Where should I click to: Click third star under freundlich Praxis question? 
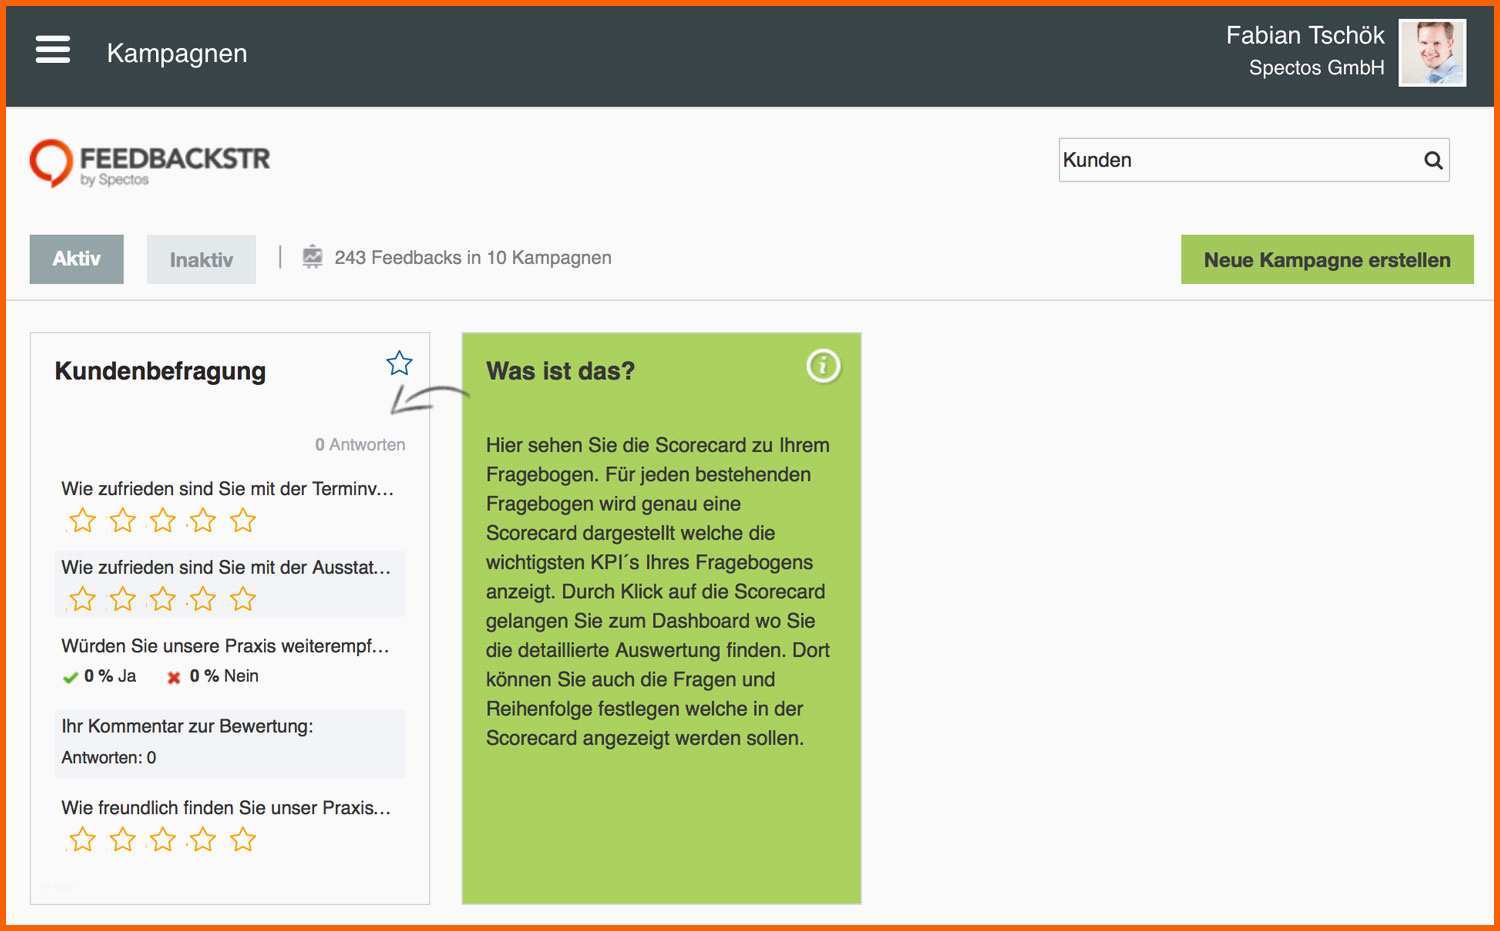[x=163, y=839]
